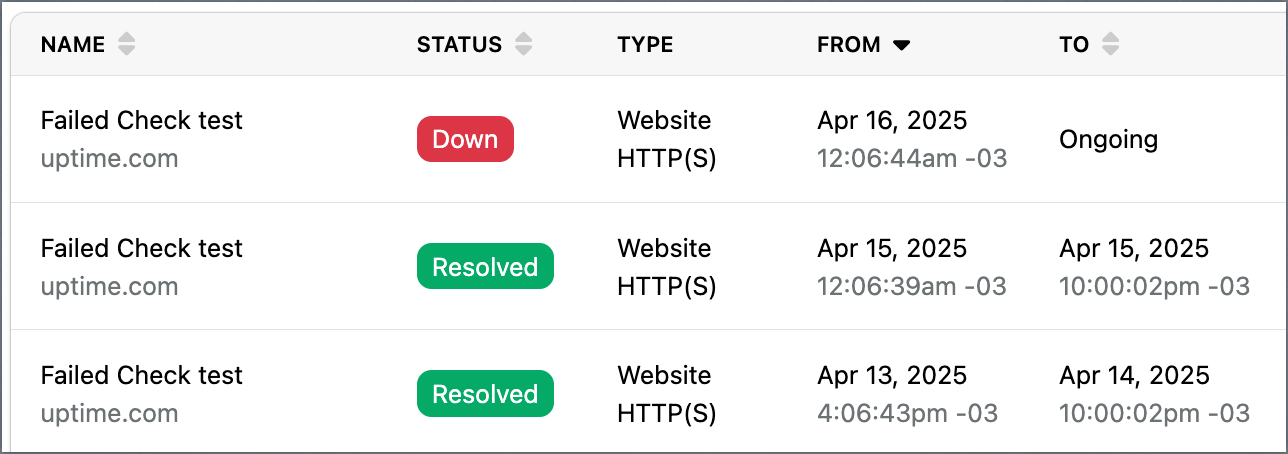Click the TYPE column header
1288x454 pixels.
[645, 44]
